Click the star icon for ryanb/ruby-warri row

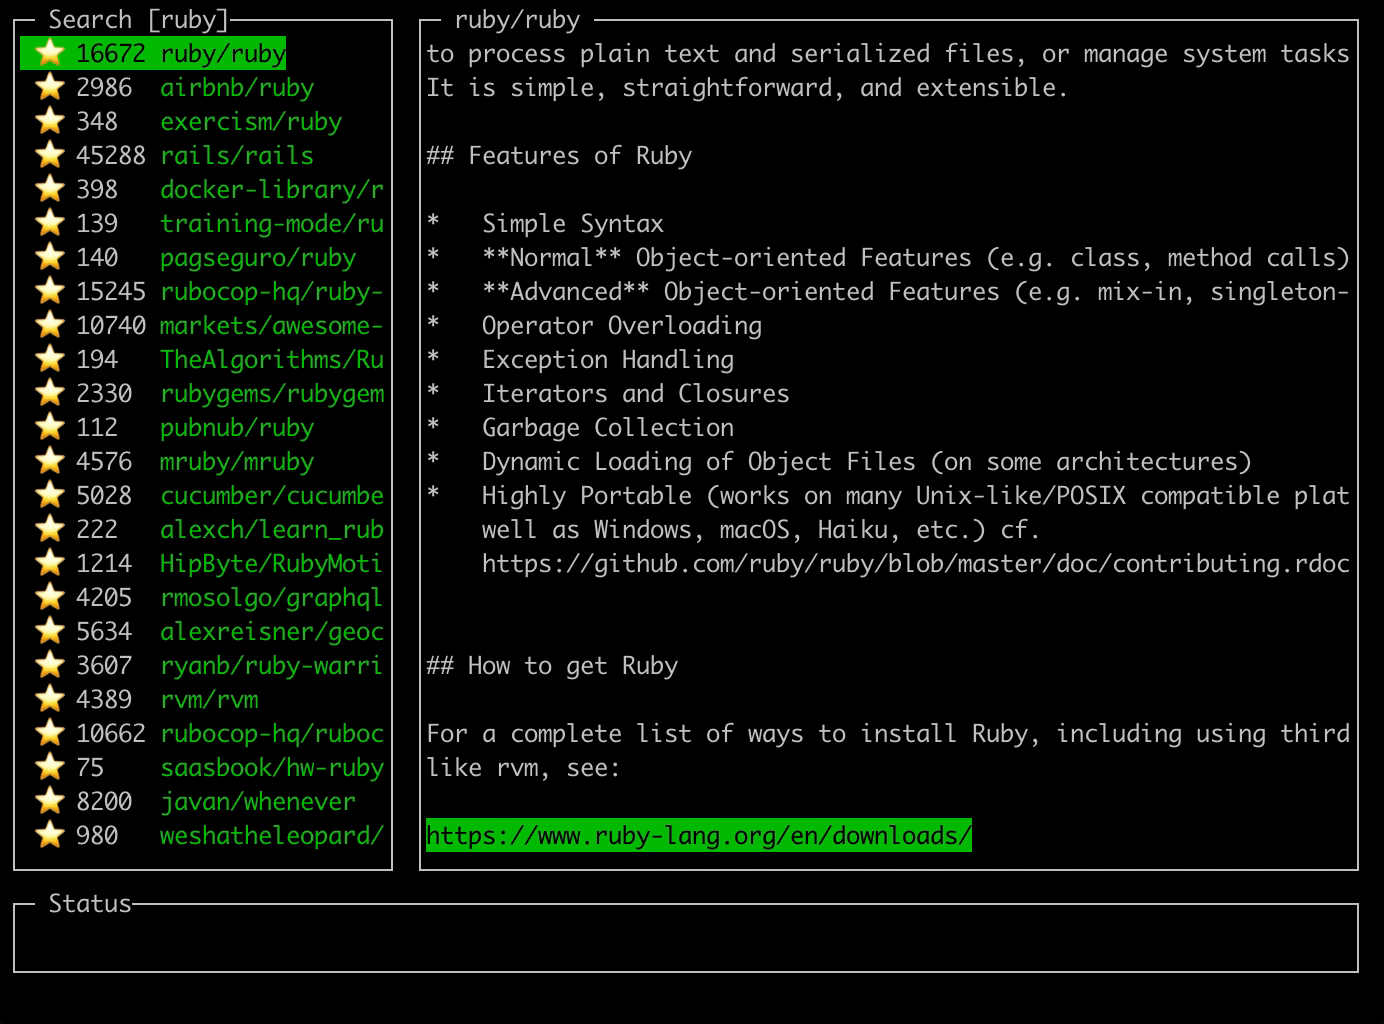[49, 665]
